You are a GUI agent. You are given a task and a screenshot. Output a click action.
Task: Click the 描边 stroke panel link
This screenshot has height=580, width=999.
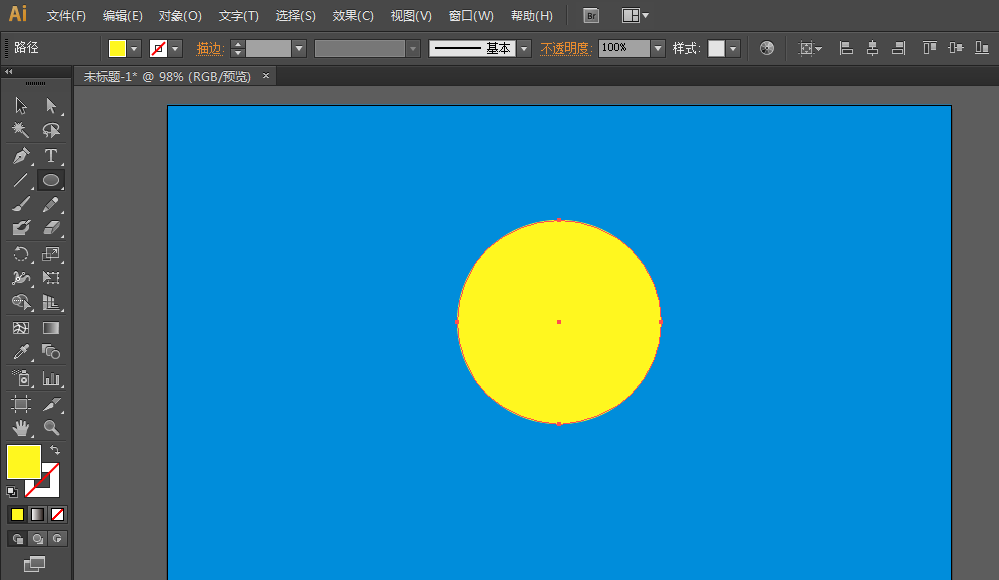(210, 48)
